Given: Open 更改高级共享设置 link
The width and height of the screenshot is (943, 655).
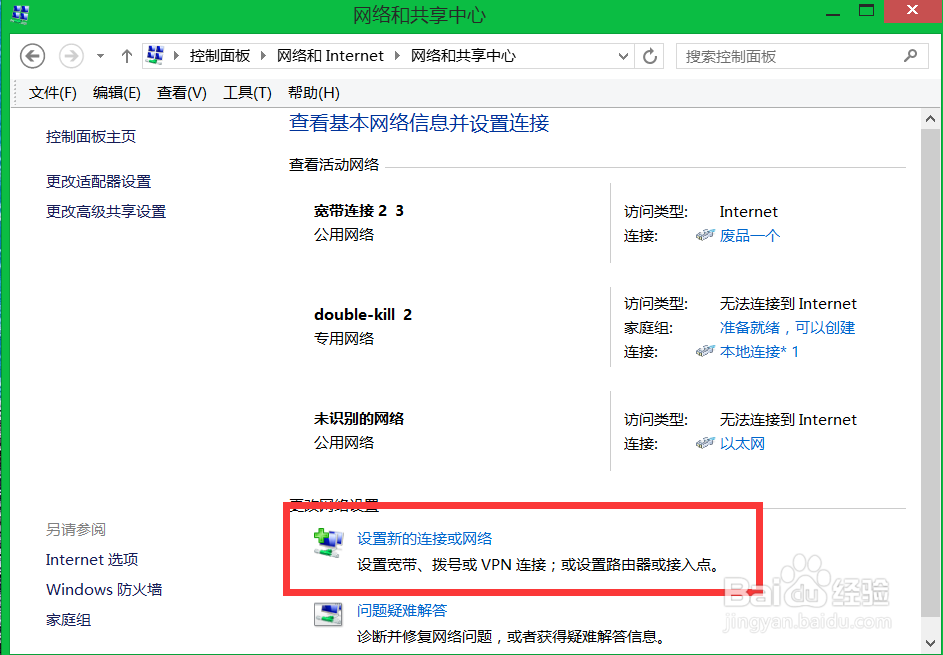Looking at the screenshot, I should point(106,211).
